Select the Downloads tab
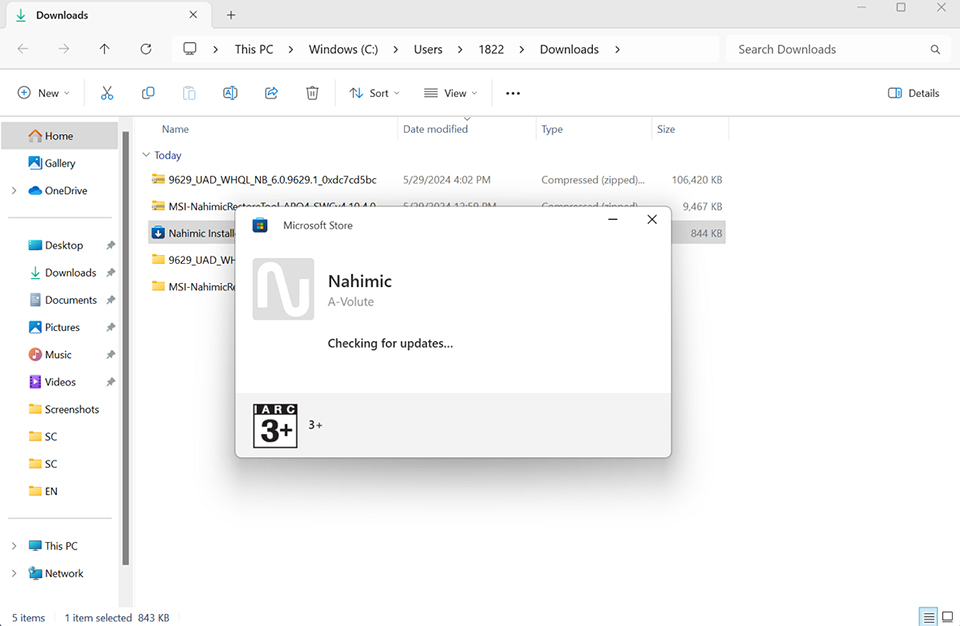Viewport: 960px width, 626px height. (107, 15)
